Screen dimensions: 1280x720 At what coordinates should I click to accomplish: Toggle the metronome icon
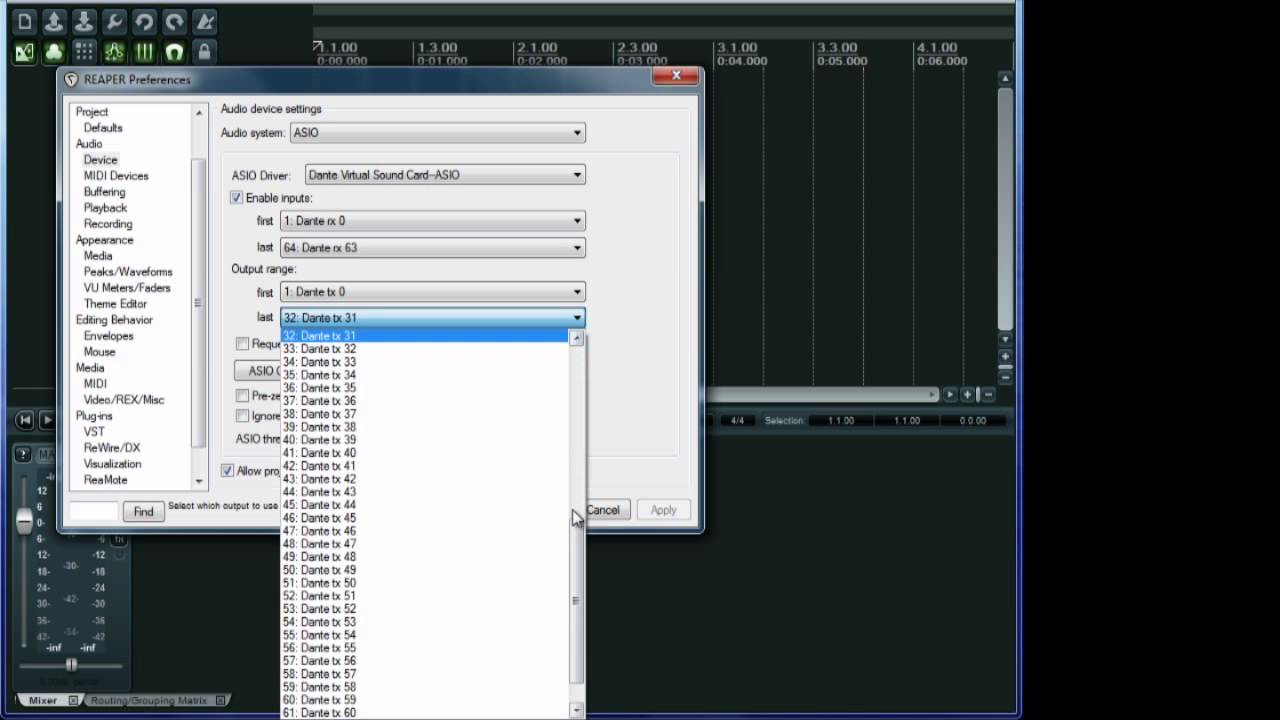(x=204, y=21)
